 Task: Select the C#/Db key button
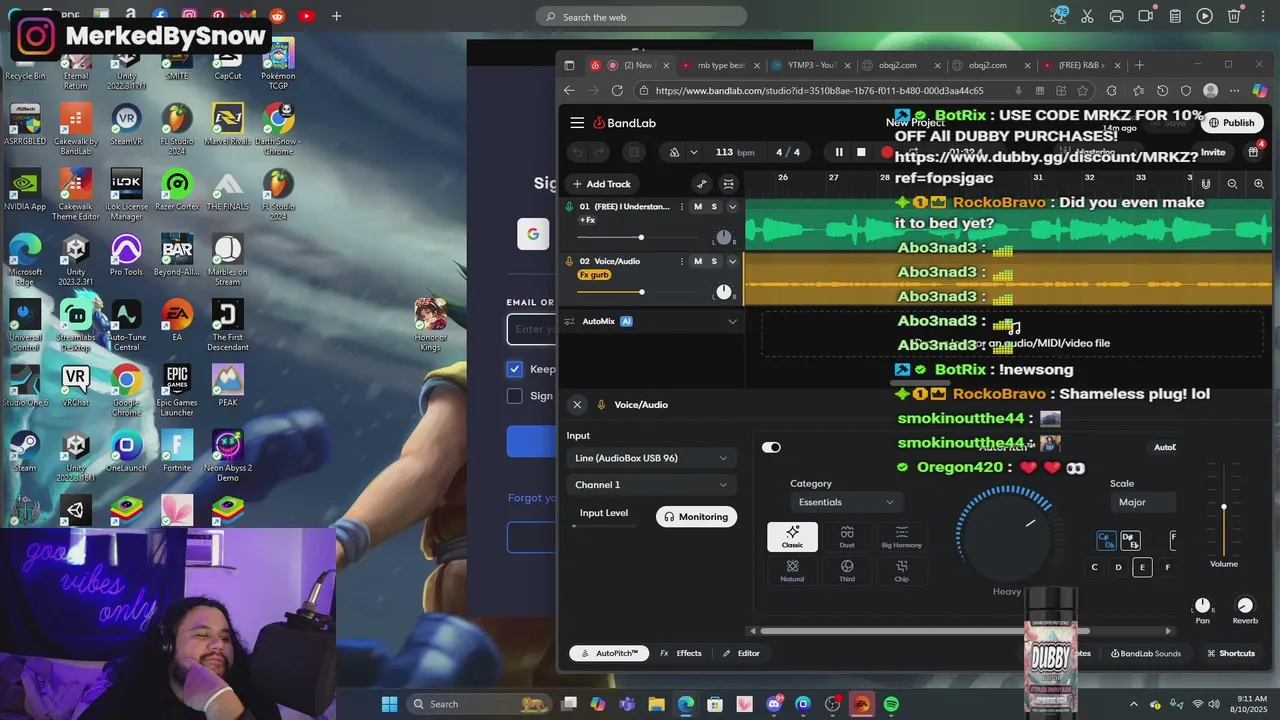click(x=1106, y=540)
